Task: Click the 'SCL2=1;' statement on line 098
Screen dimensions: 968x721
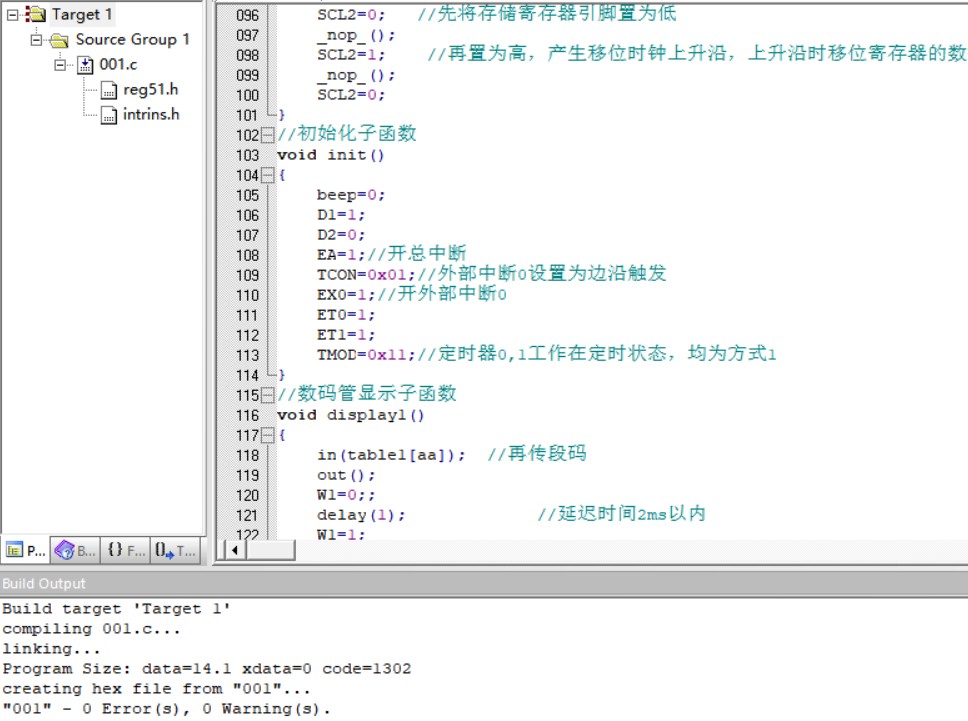Action: pos(351,55)
